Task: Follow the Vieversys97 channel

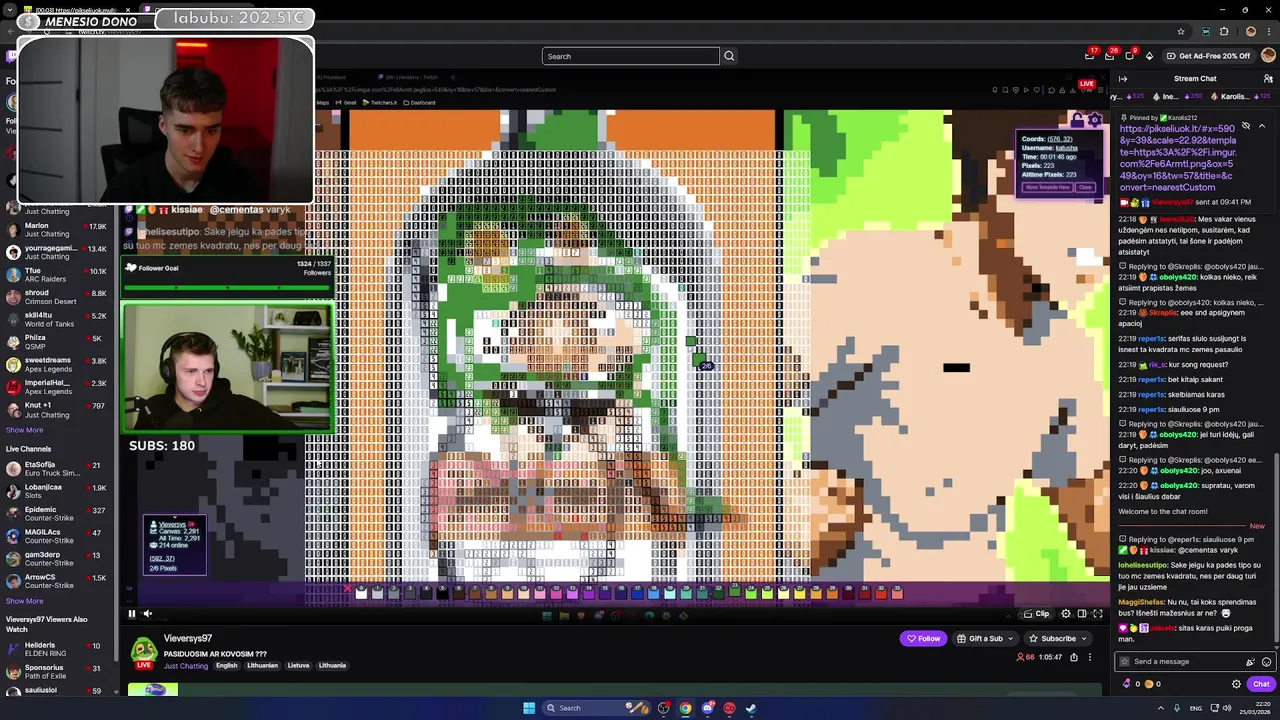Action: (x=923, y=638)
